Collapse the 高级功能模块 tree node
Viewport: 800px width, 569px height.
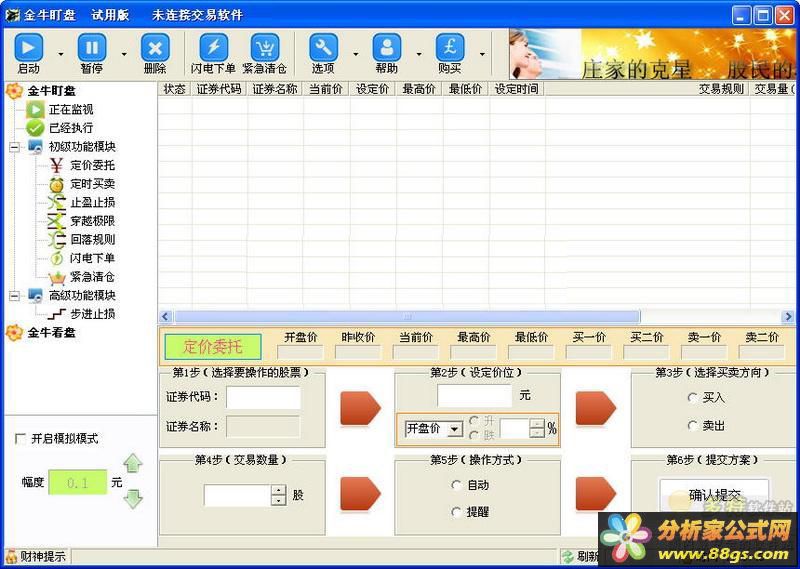click(15, 295)
